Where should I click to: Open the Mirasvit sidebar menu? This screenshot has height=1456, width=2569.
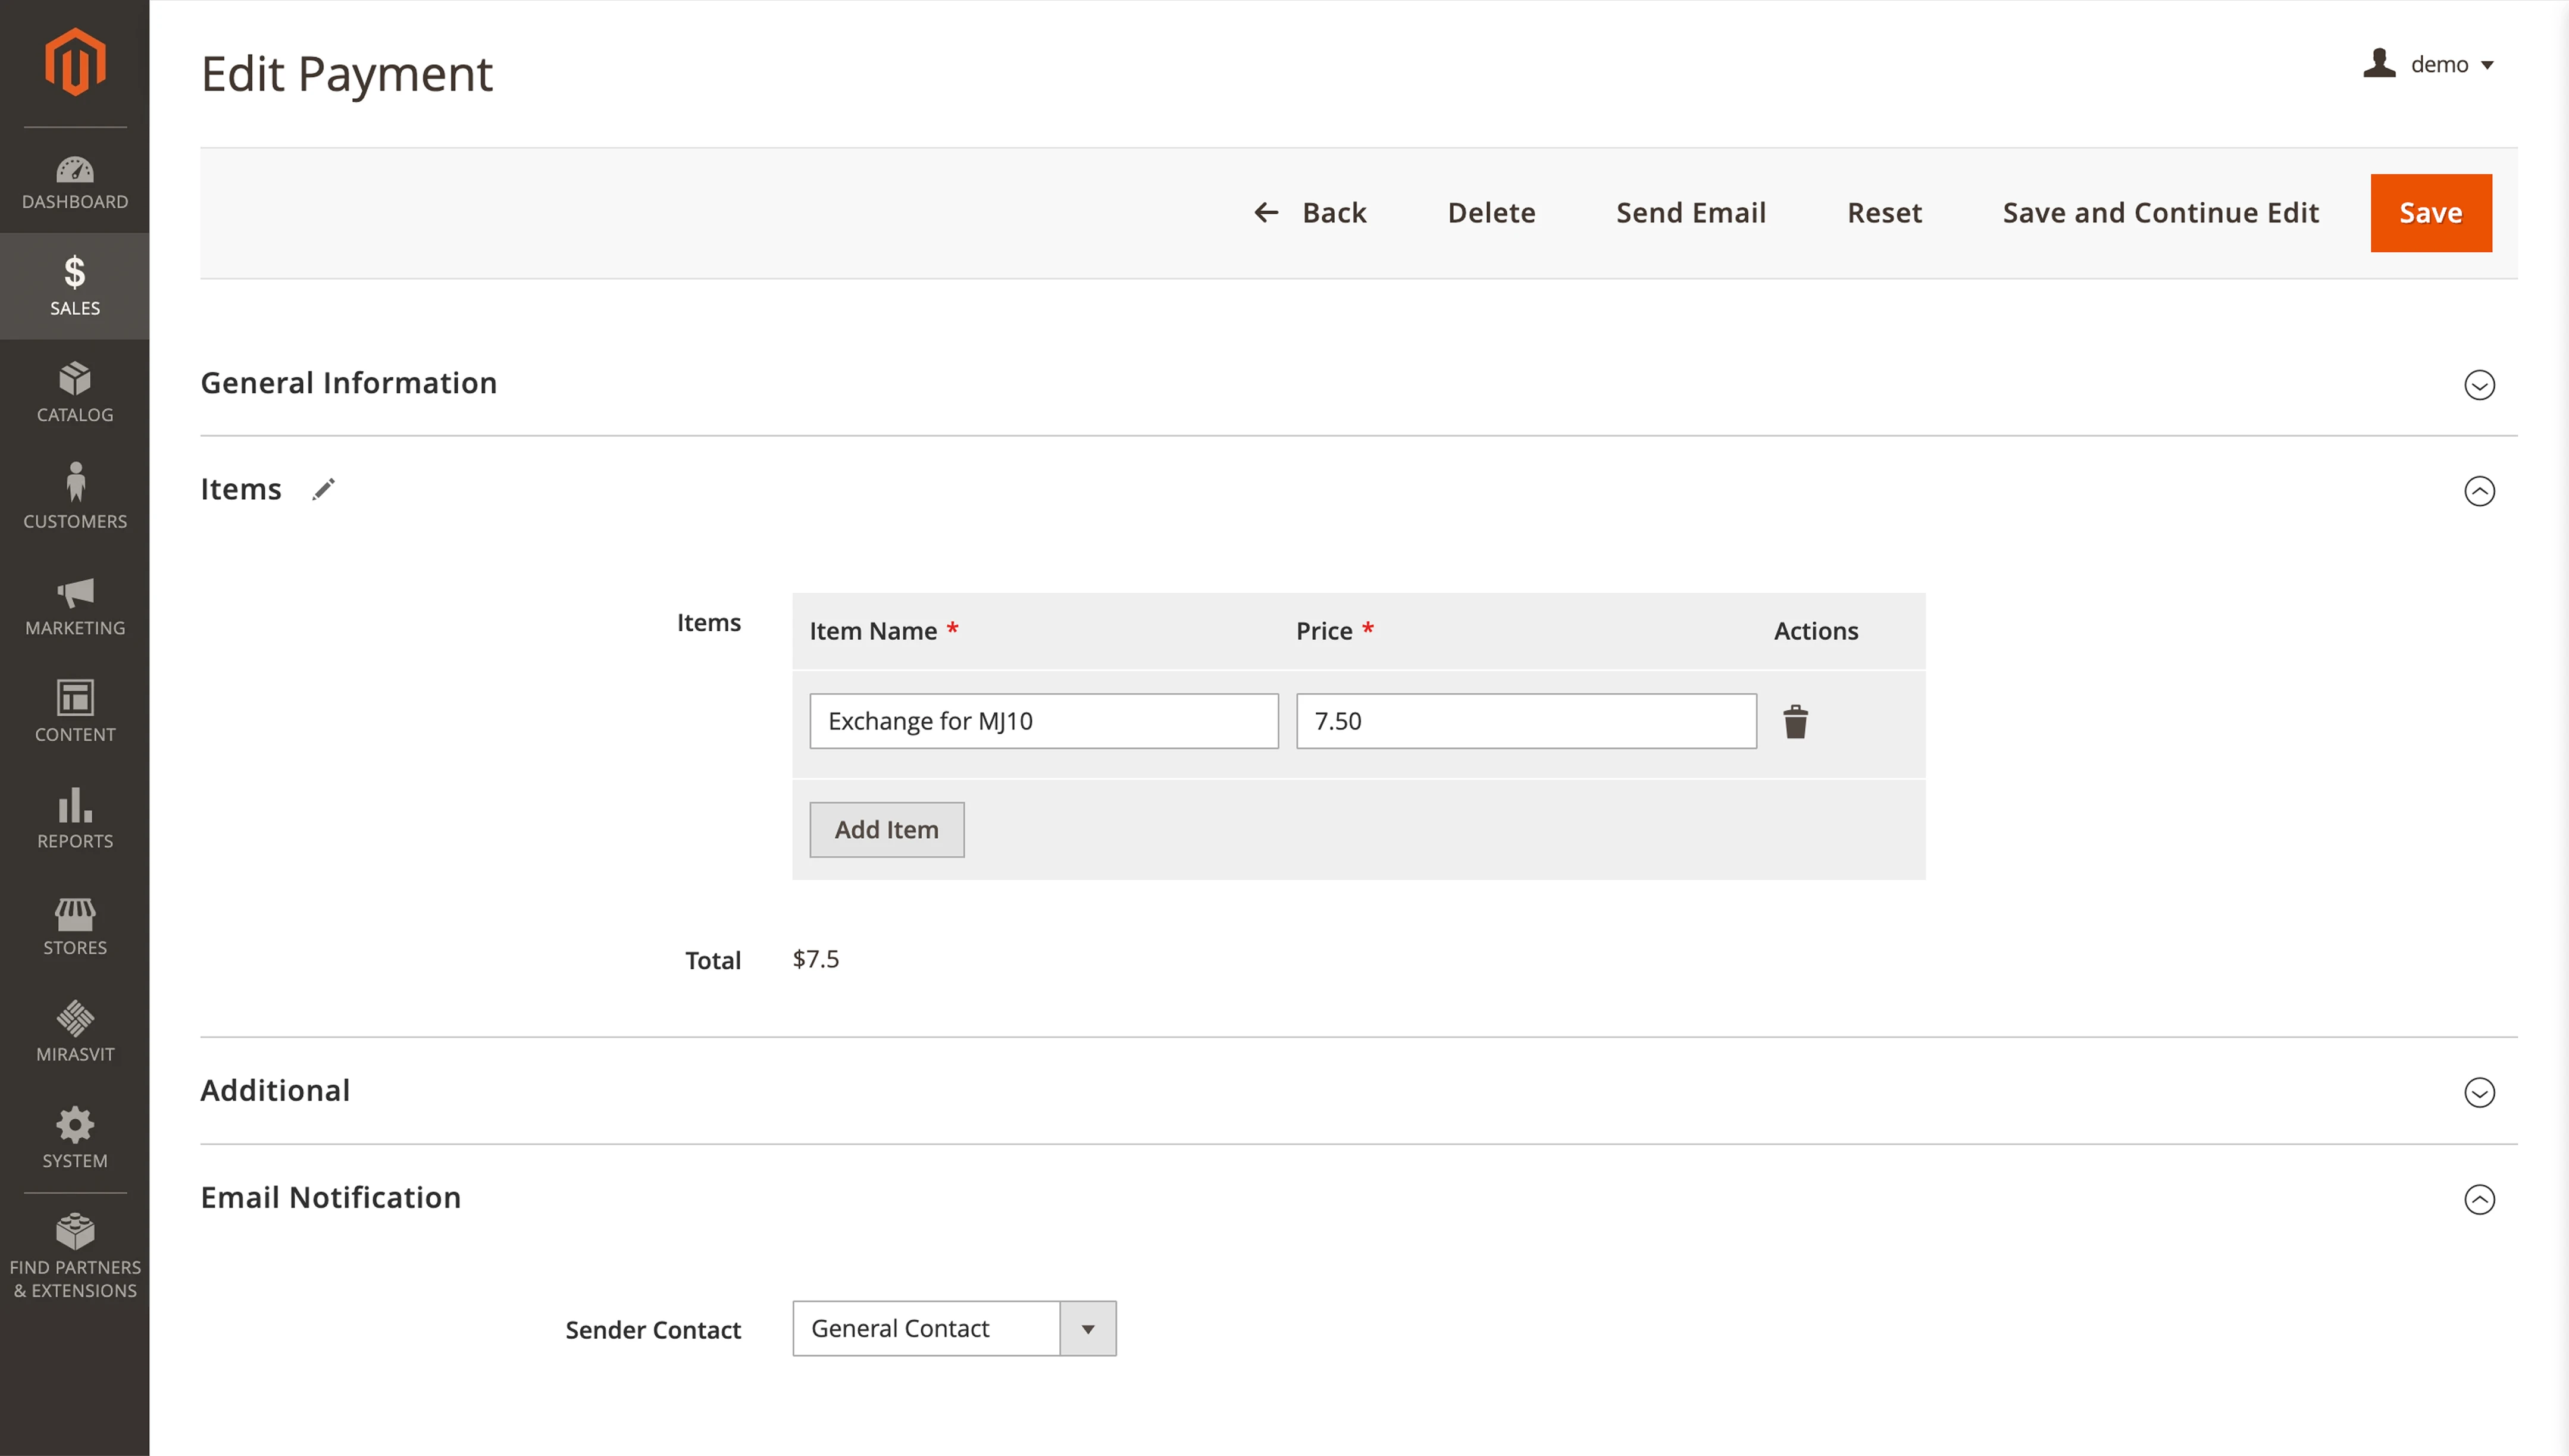[75, 1031]
